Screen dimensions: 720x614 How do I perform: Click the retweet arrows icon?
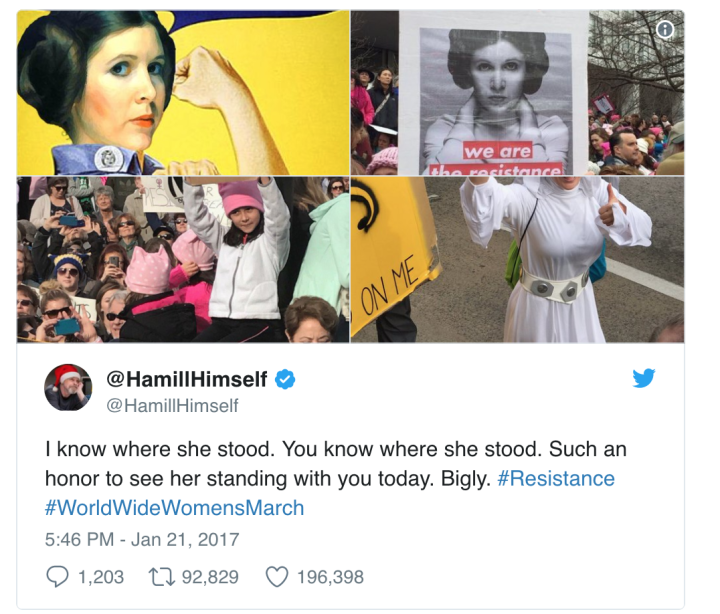click(162, 577)
